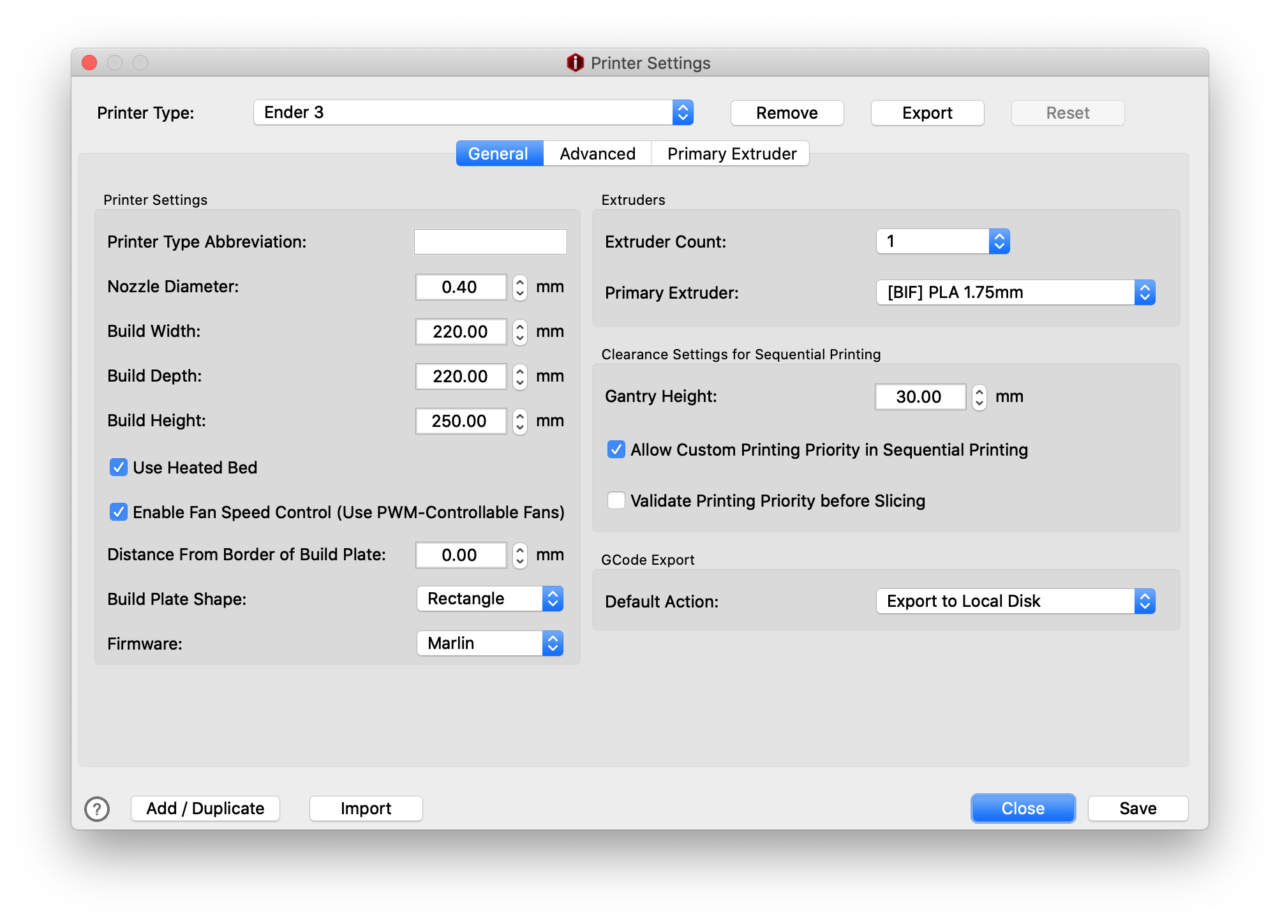Disable Fan Speed Control checkbox
1280x924 pixels.
point(119,512)
